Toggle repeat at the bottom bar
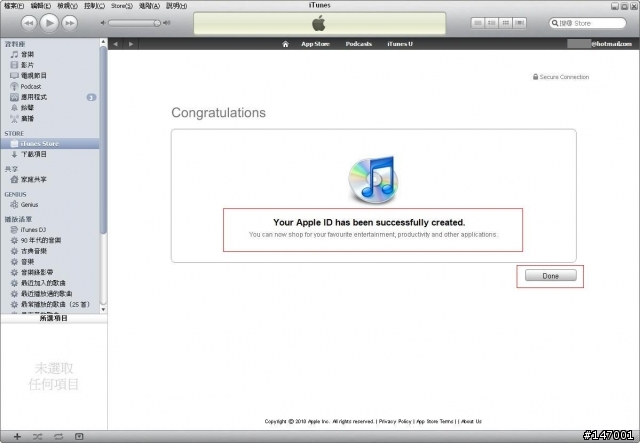 58,436
